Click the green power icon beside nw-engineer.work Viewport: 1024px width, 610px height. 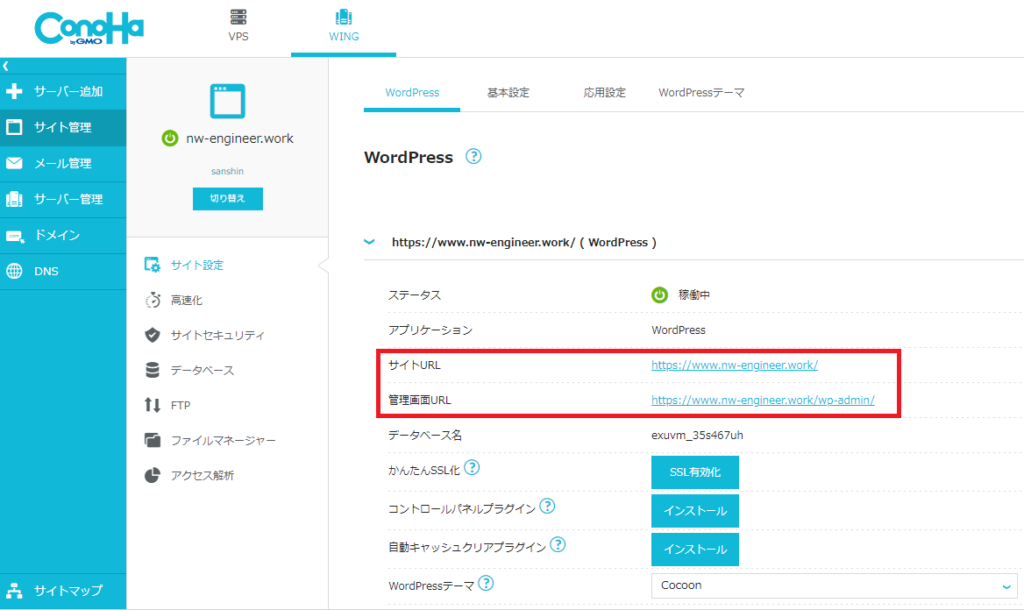coord(170,138)
